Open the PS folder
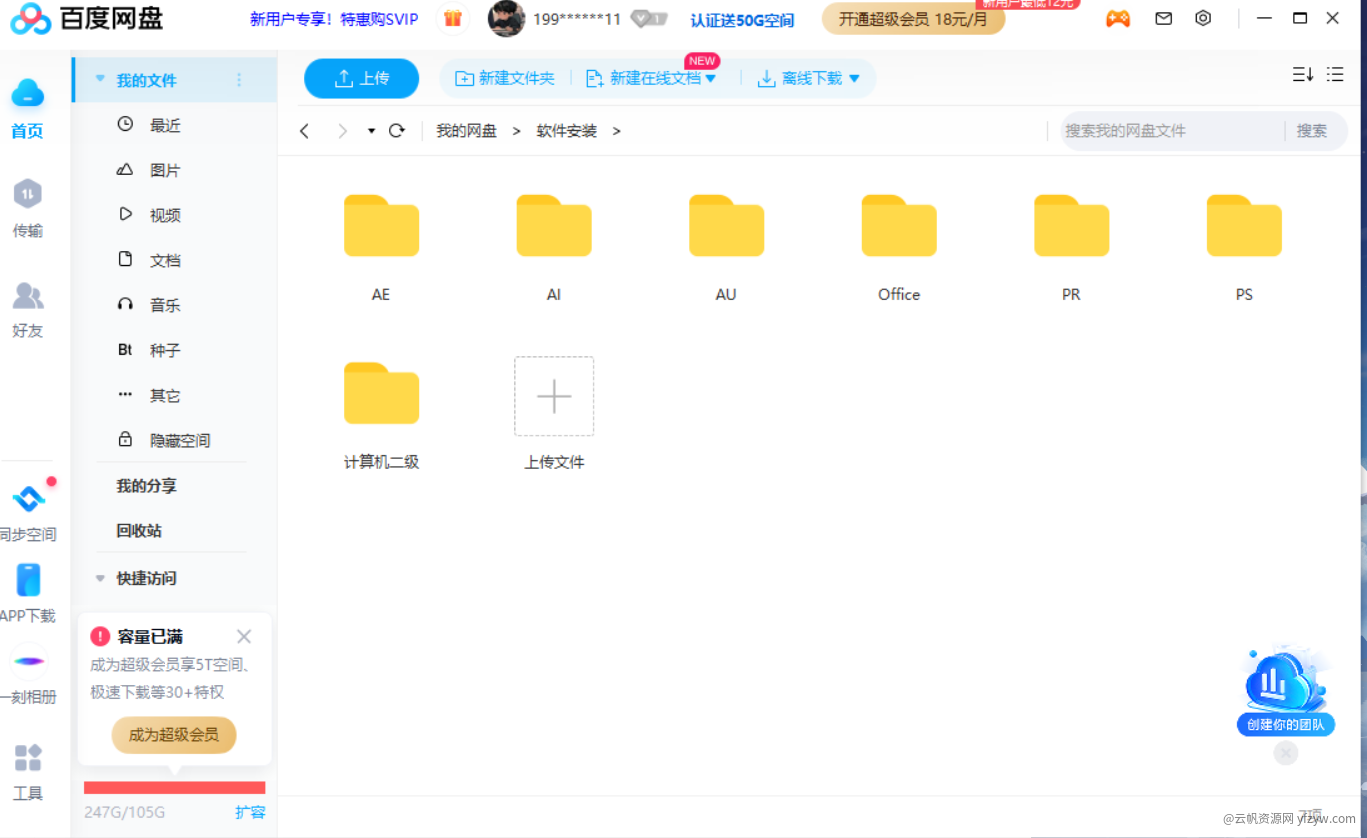 point(1244,226)
